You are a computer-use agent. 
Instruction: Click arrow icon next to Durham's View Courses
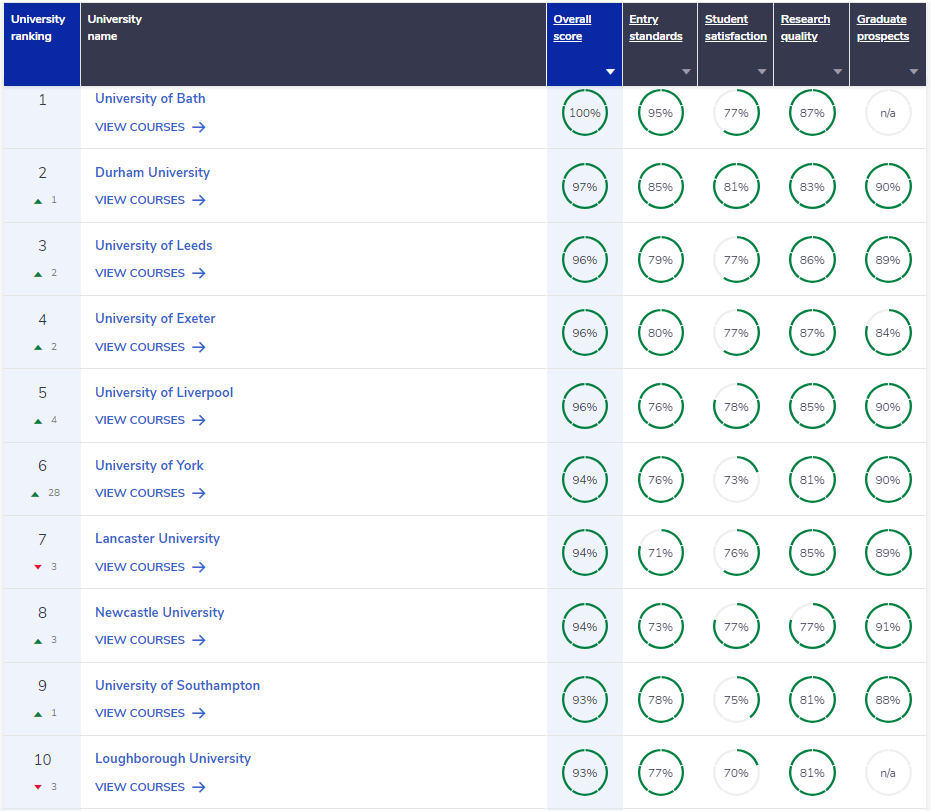pyautogui.click(x=199, y=200)
